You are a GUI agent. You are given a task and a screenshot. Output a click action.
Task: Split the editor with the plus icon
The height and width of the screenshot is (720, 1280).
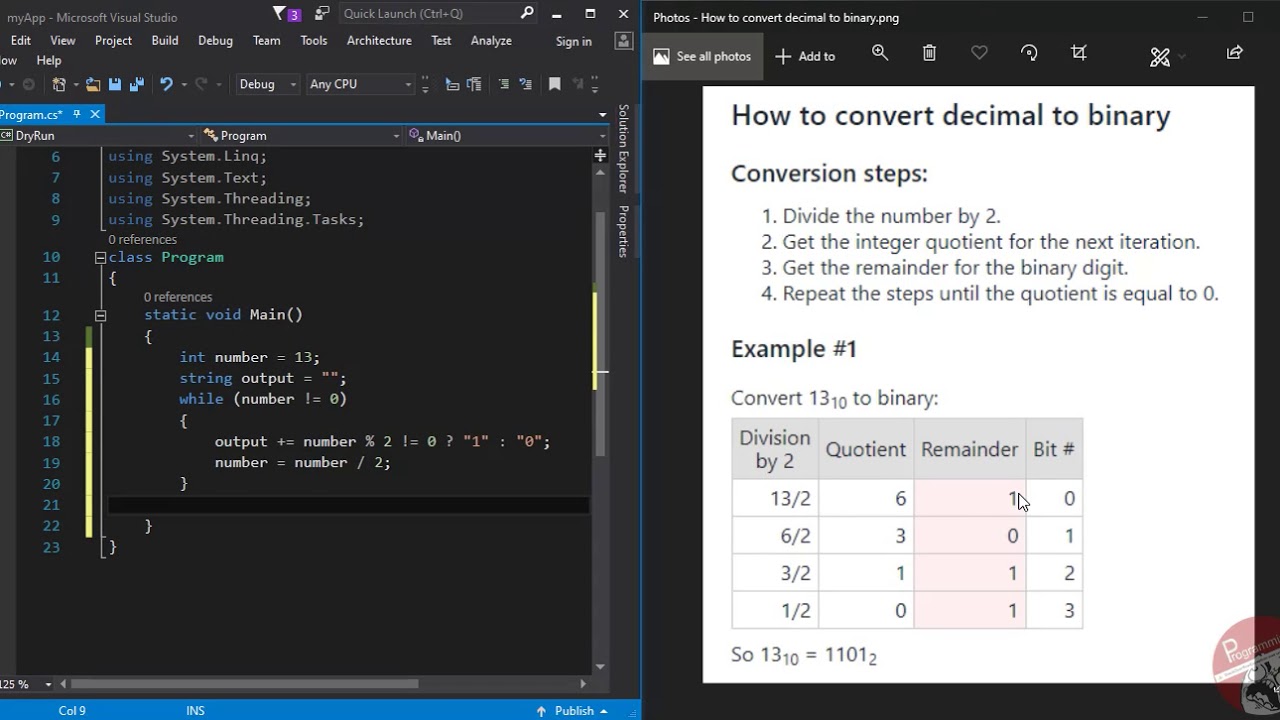pyautogui.click(x=600, y=155)
